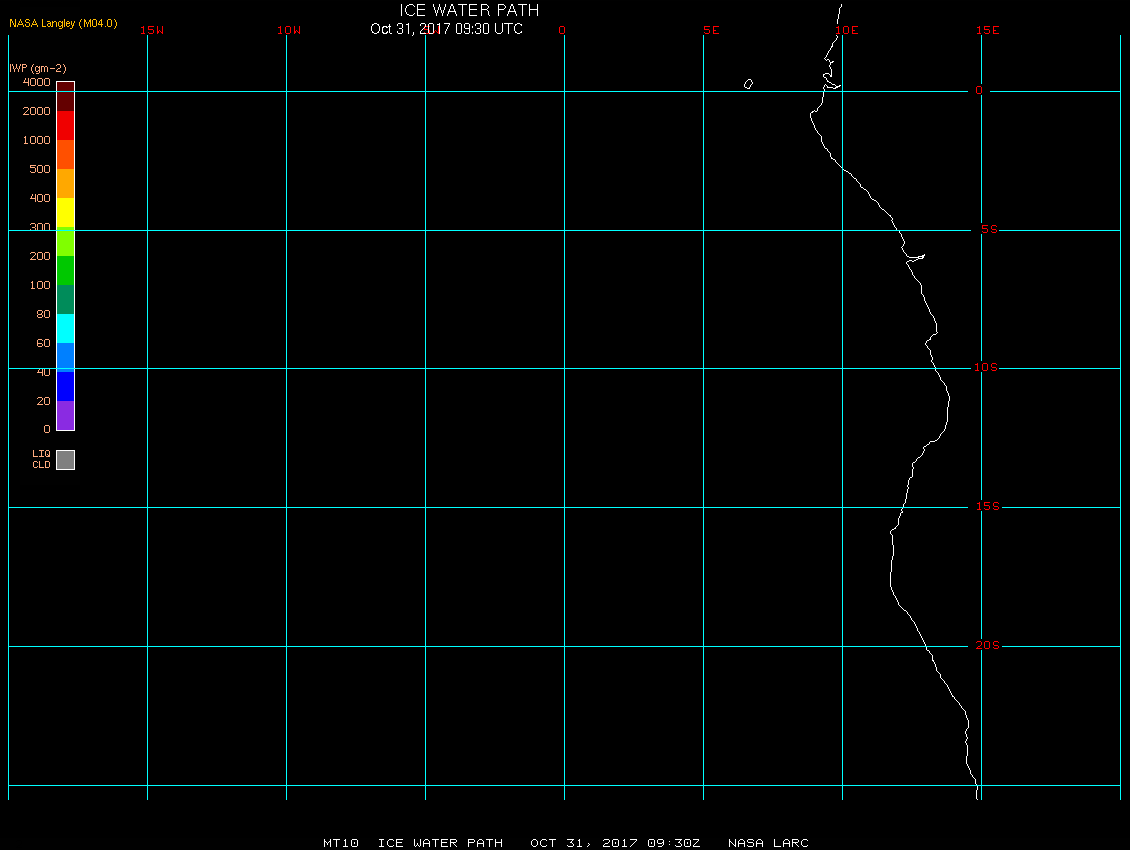Click the '5E' longitude label
Viewport: 1130px width, 850px height.
coord(711,30)
